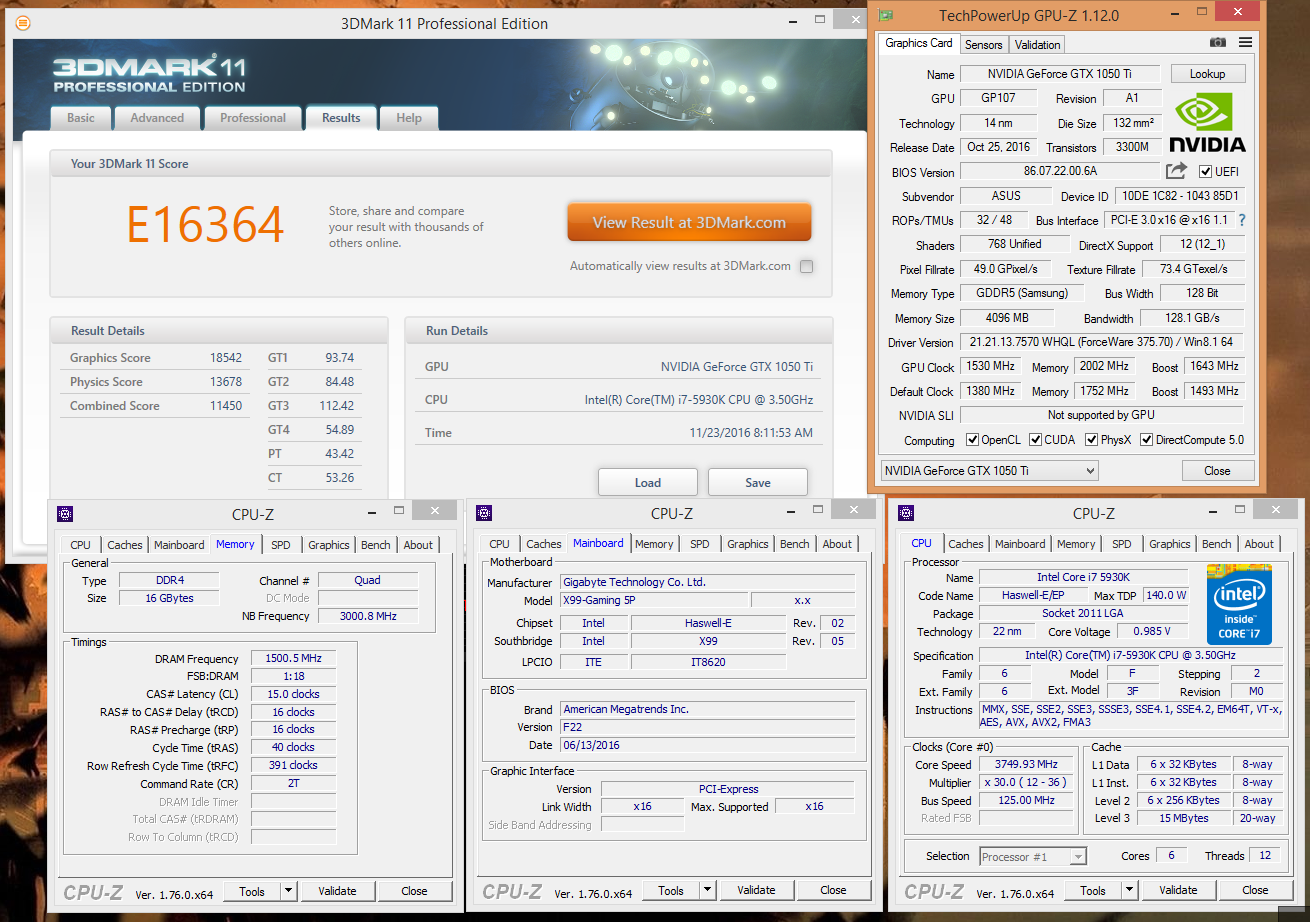Click the NVIDIA logo in GPU-Z
This screenshot has width=1310, height=922.
tap(1207, 121)
